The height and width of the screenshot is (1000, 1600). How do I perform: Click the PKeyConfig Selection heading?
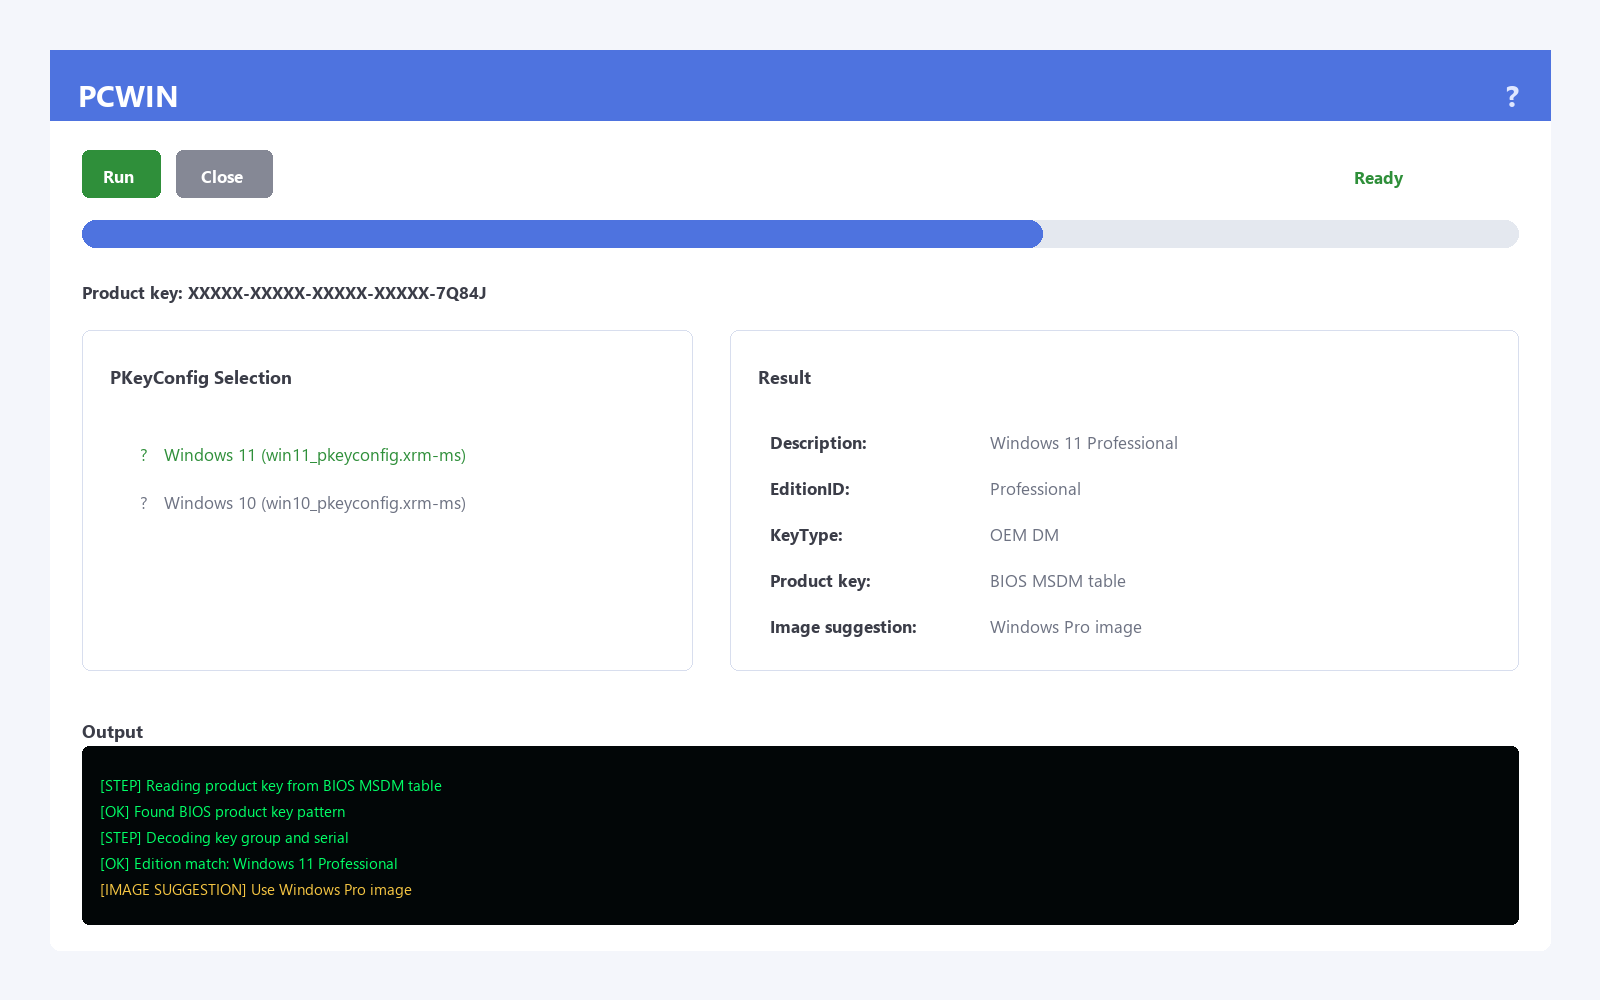(201, 378)
